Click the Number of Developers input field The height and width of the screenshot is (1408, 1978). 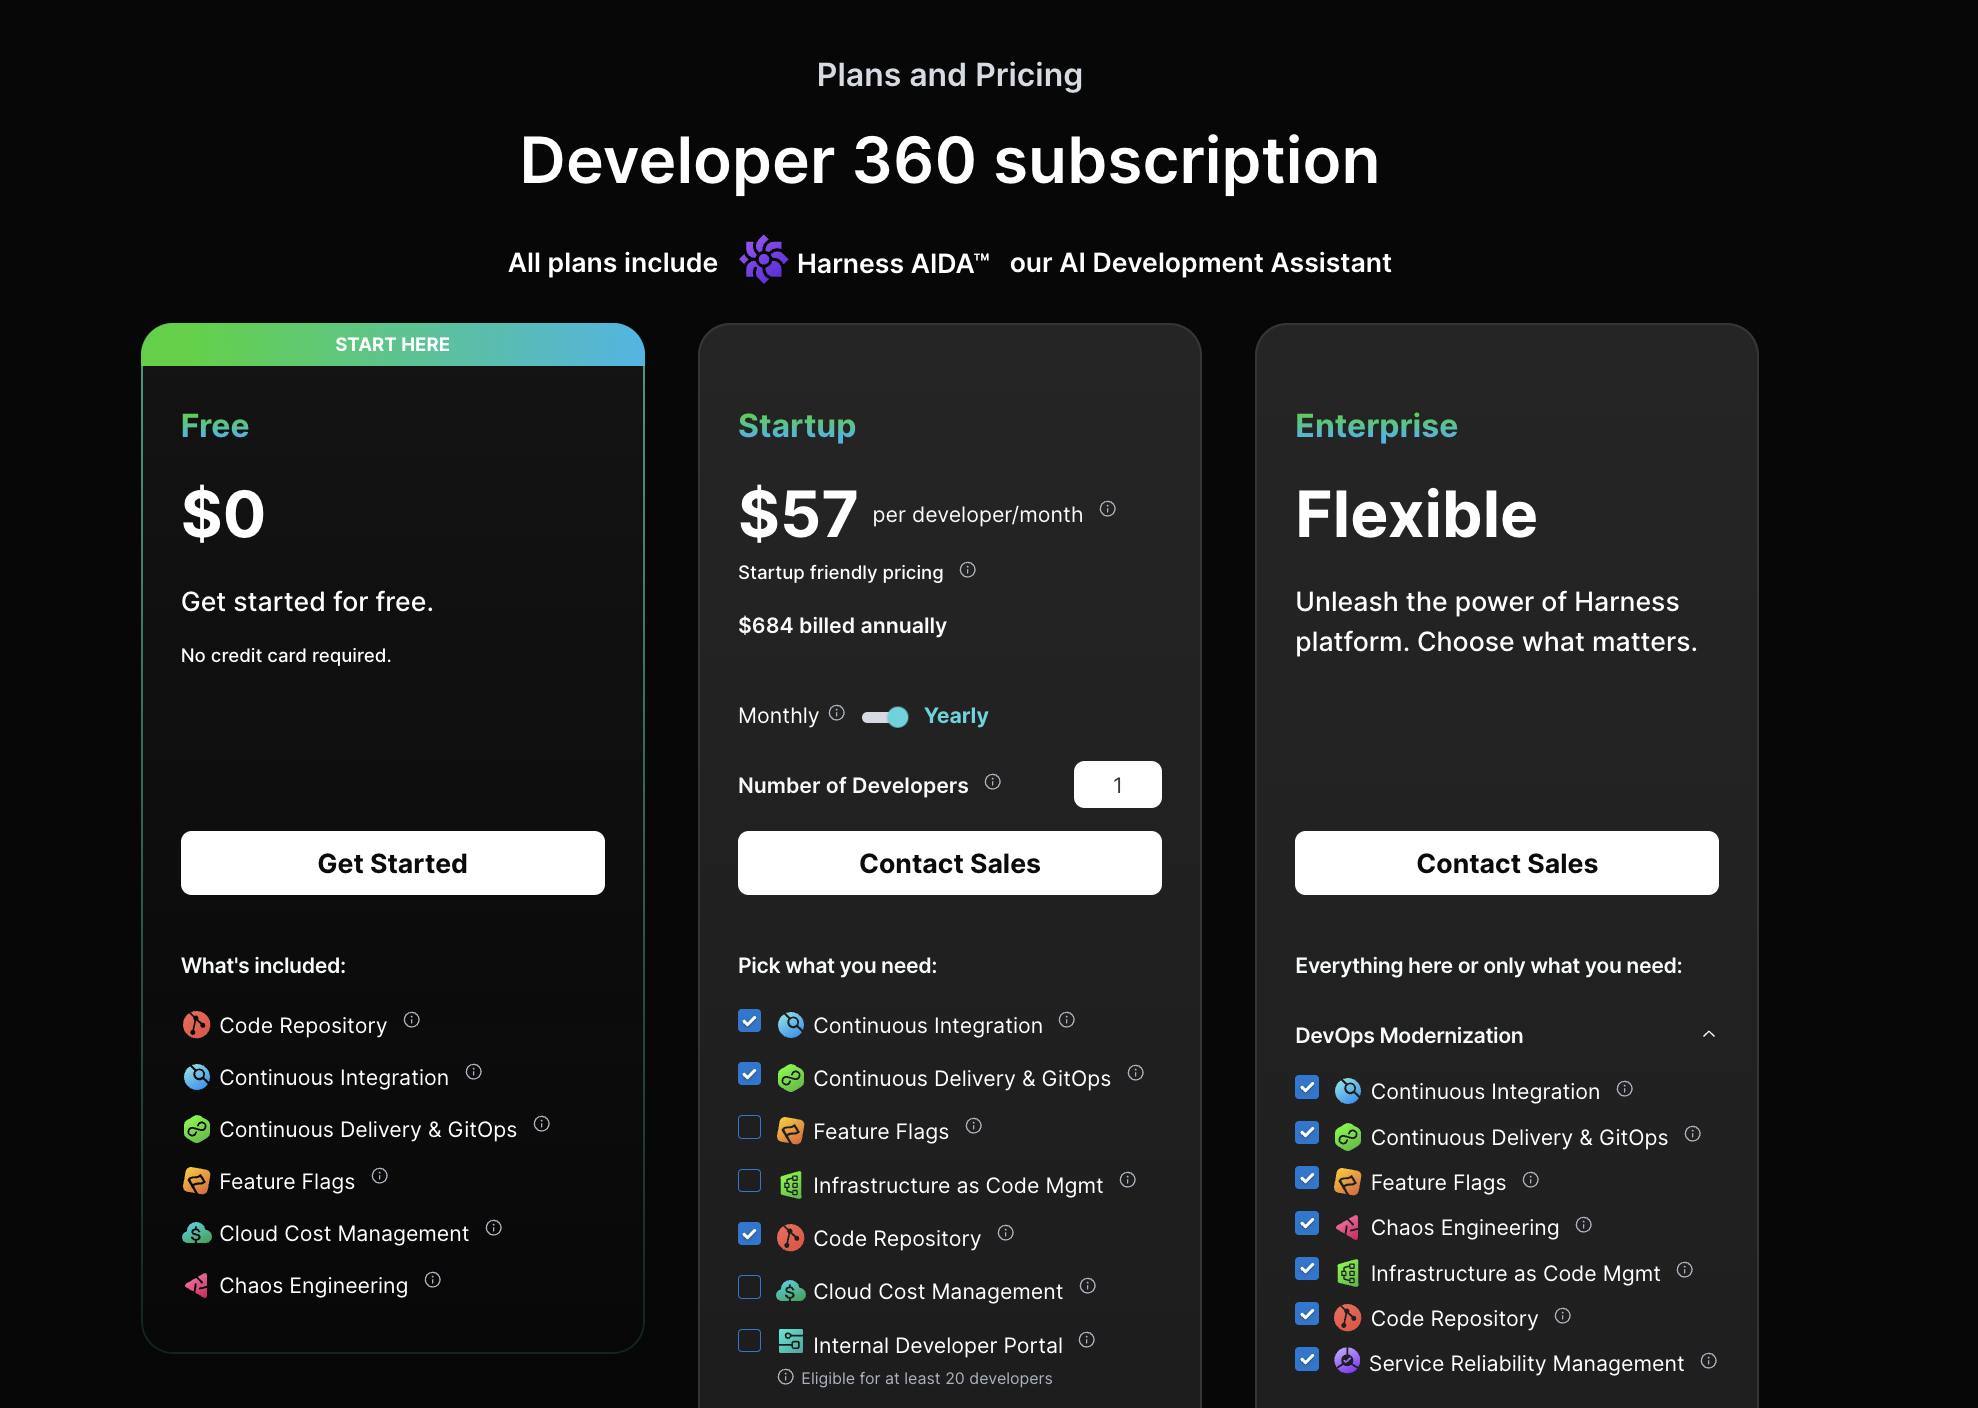click(1117, 785)
